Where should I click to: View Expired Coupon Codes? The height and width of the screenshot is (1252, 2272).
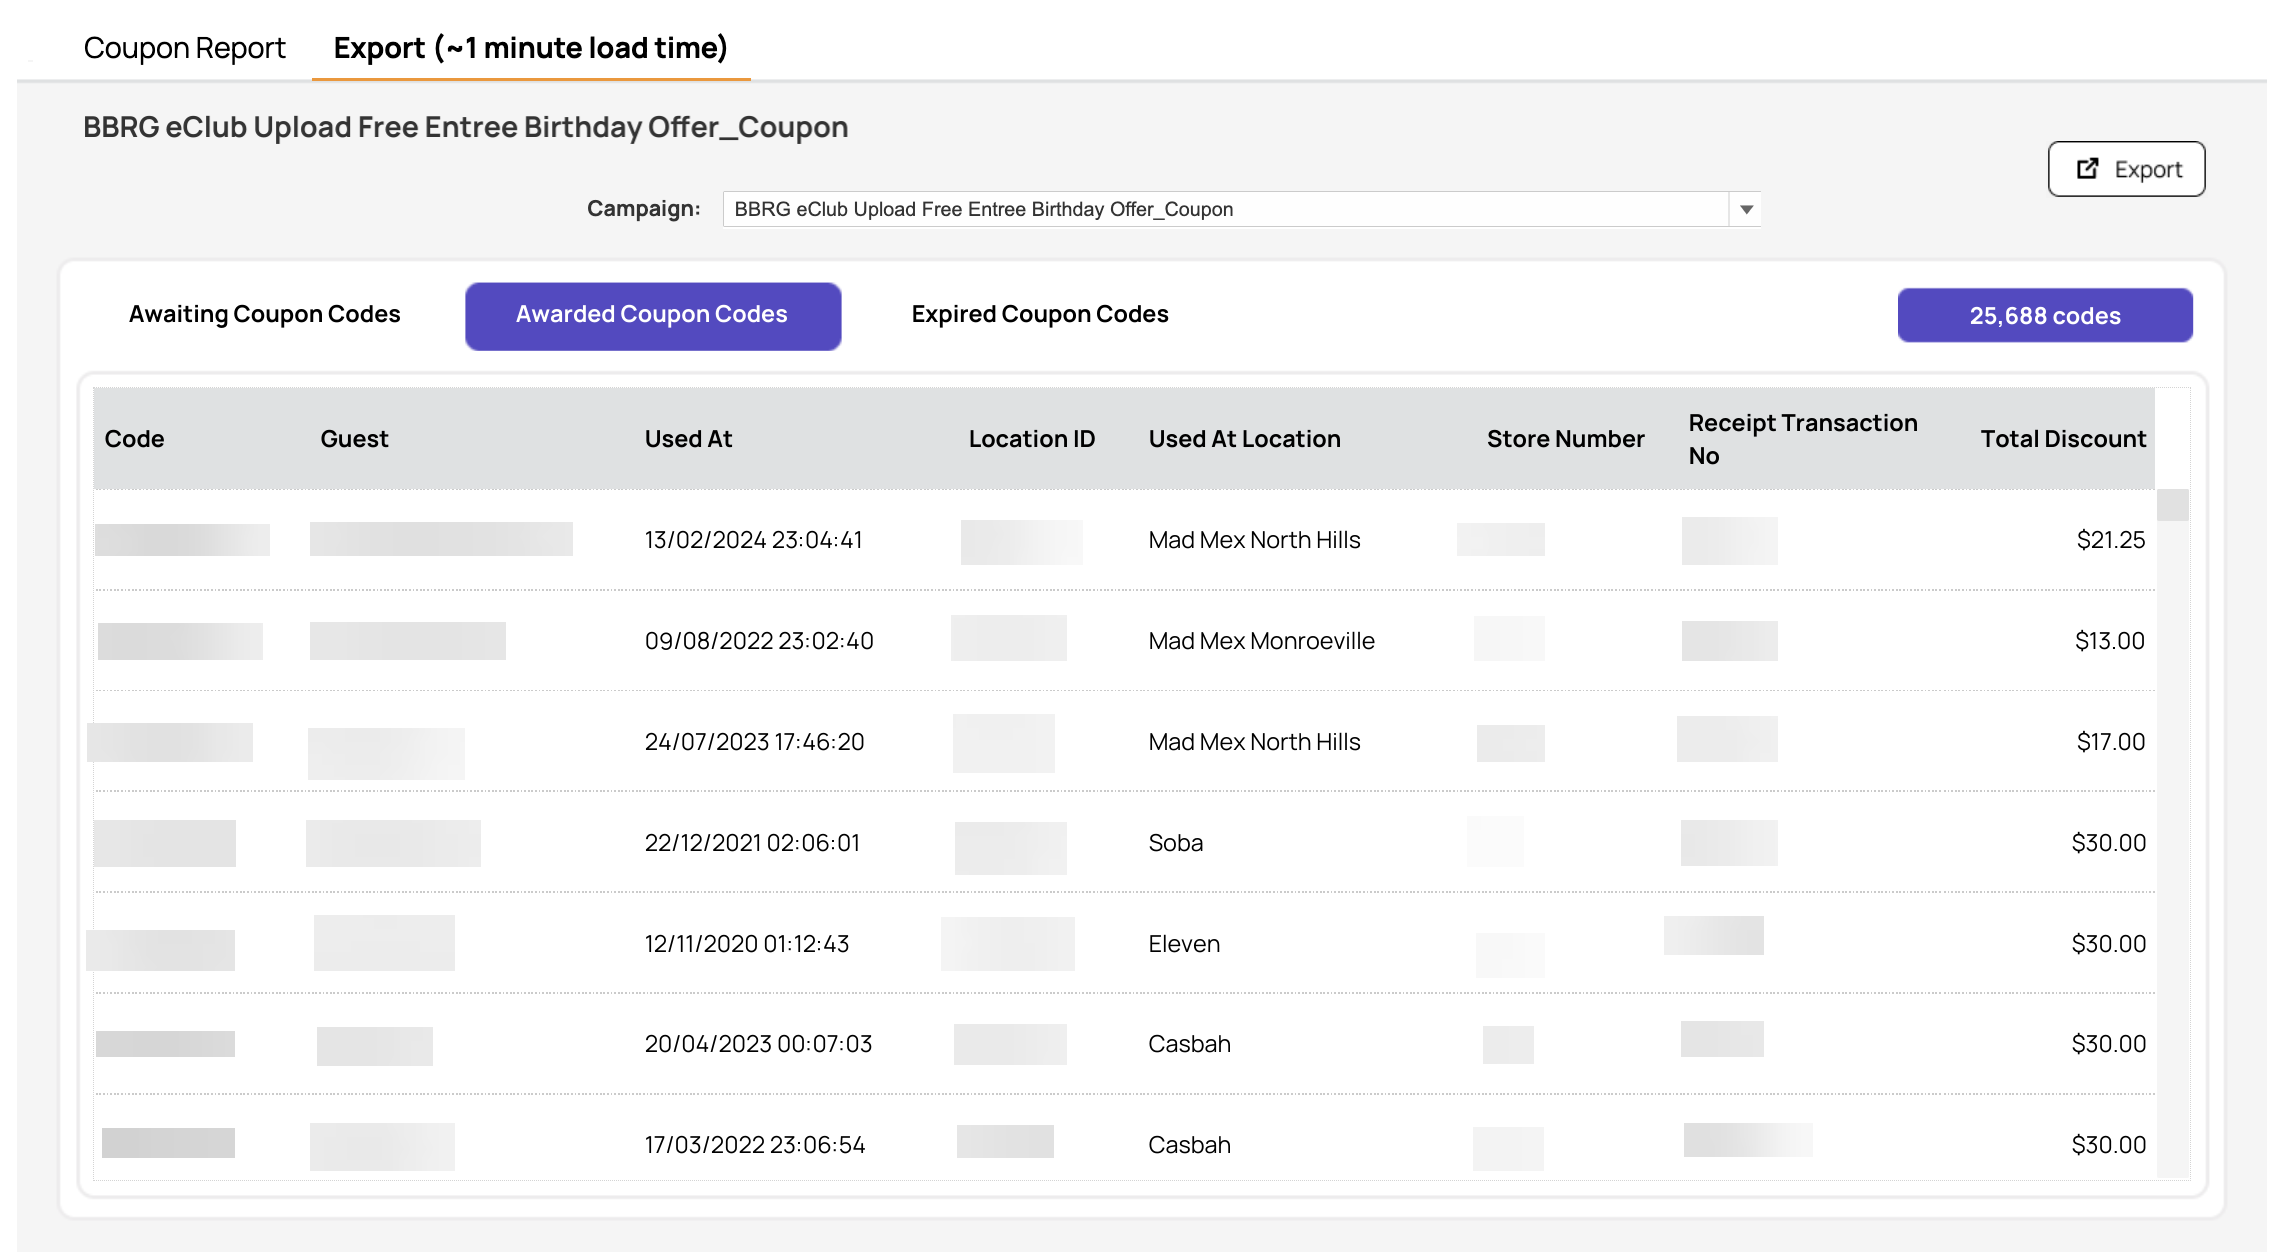tap(1040, 314)
